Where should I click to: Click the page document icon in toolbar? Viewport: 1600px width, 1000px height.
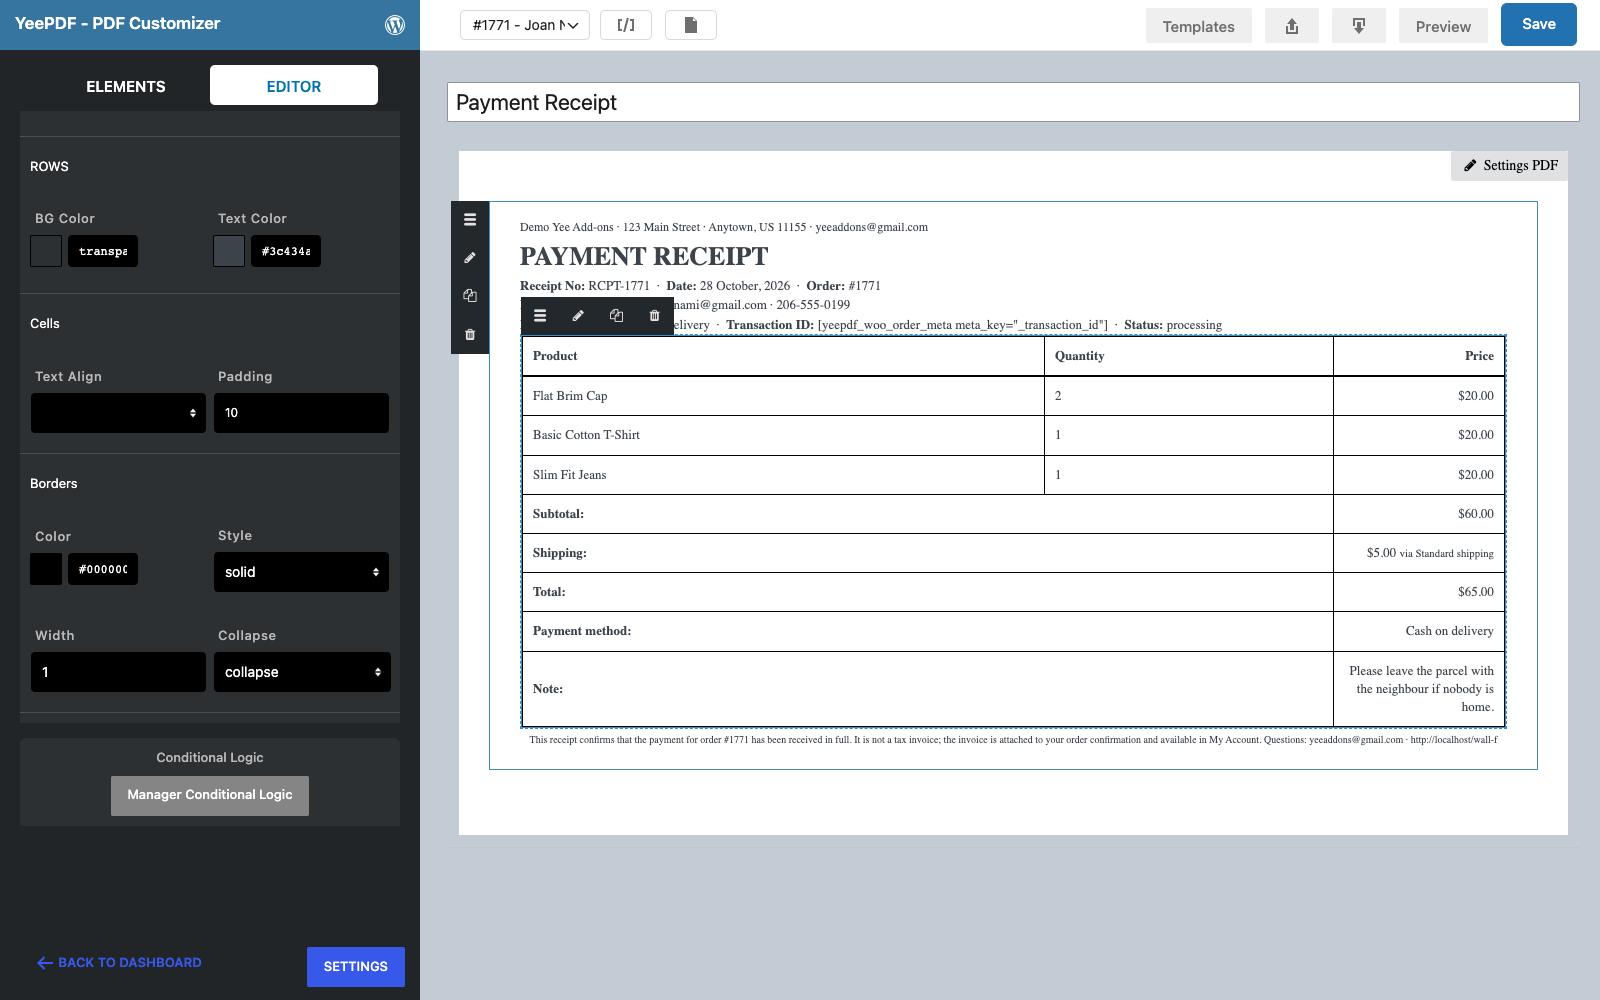tap(691, 25)
